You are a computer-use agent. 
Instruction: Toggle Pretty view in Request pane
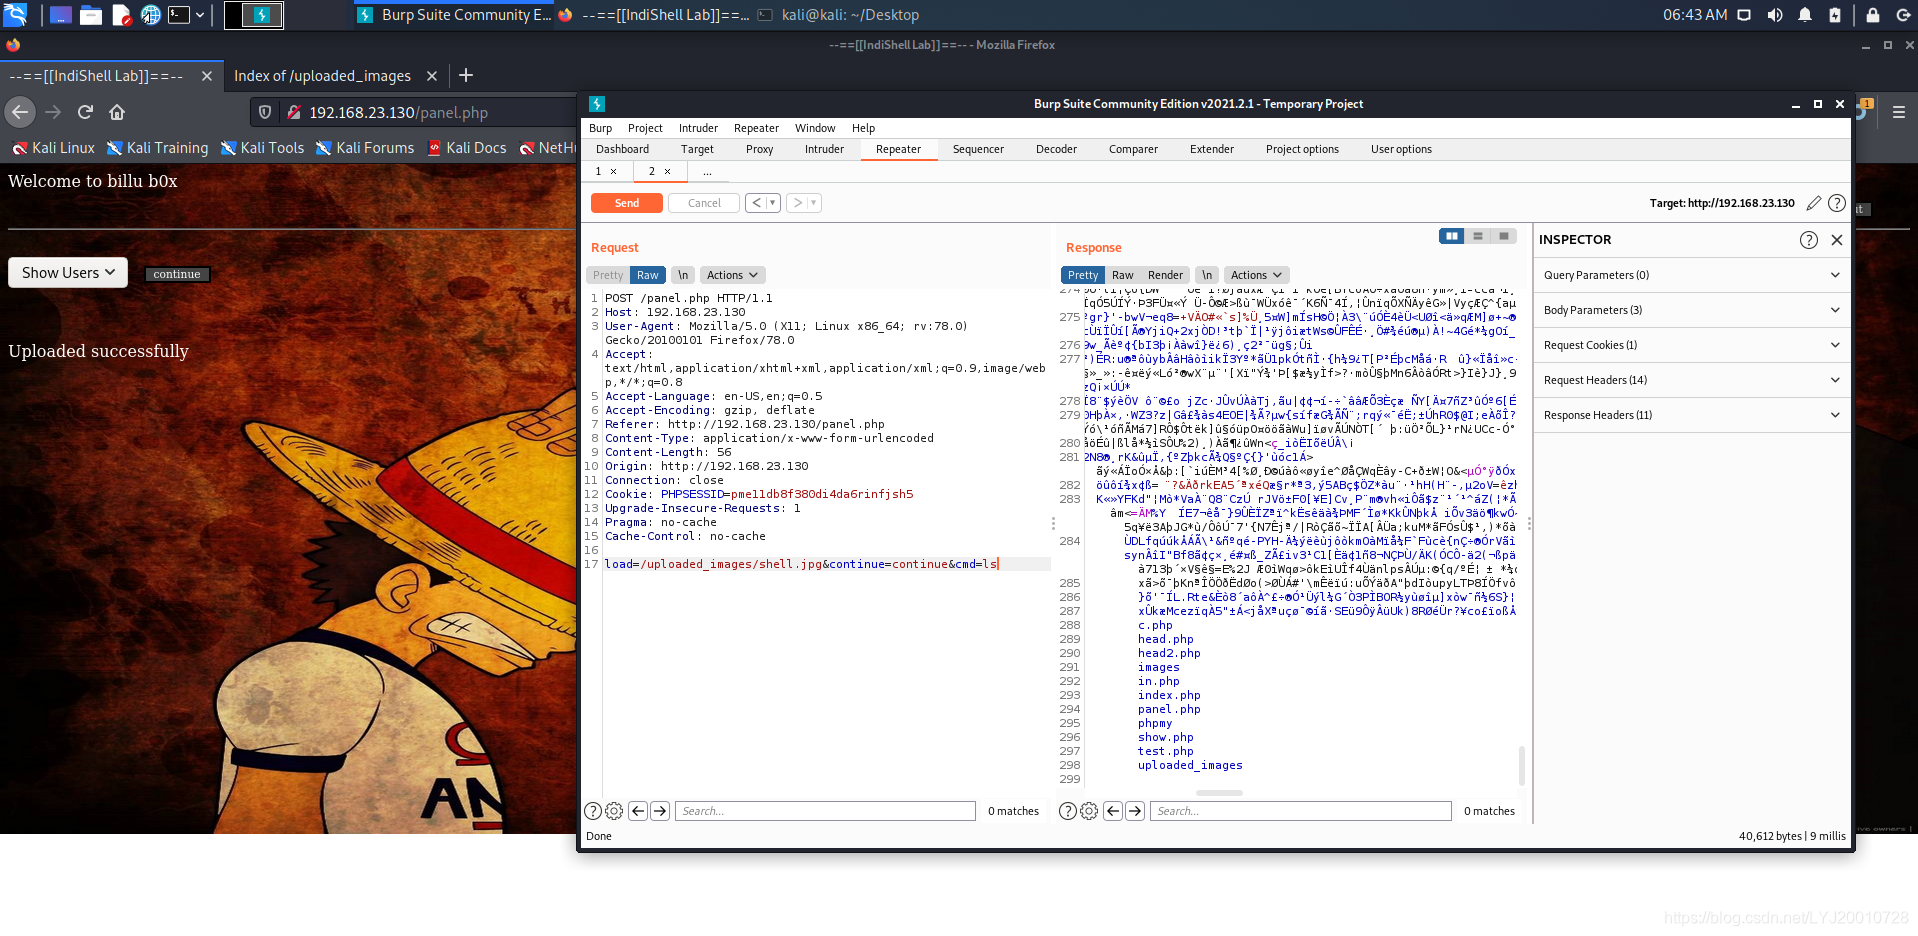click(608, 275)
